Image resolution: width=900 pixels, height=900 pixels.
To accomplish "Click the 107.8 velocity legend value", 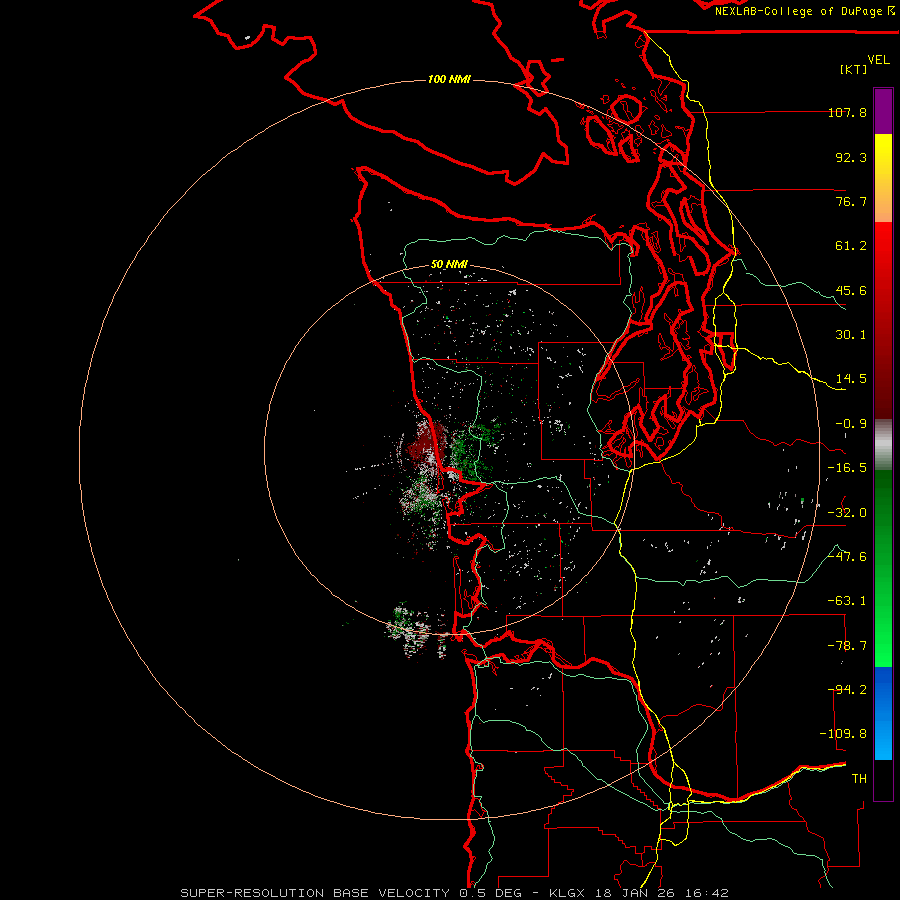I will (848, 112).
